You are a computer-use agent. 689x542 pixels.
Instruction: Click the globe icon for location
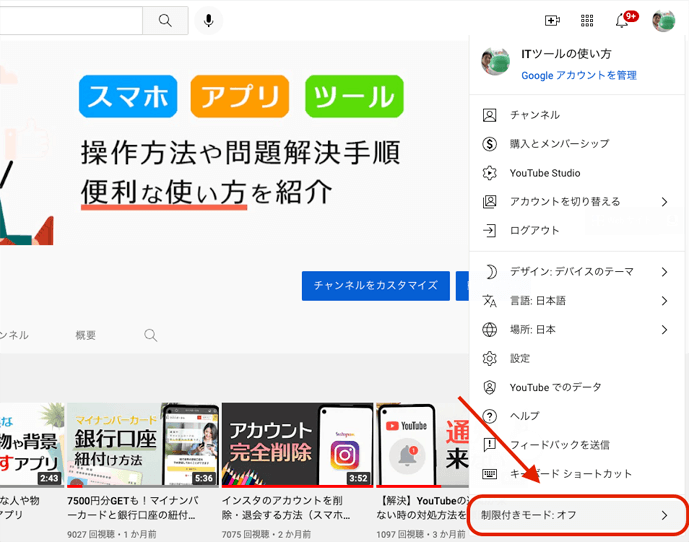pyautogui.click(x=490, y=330)
